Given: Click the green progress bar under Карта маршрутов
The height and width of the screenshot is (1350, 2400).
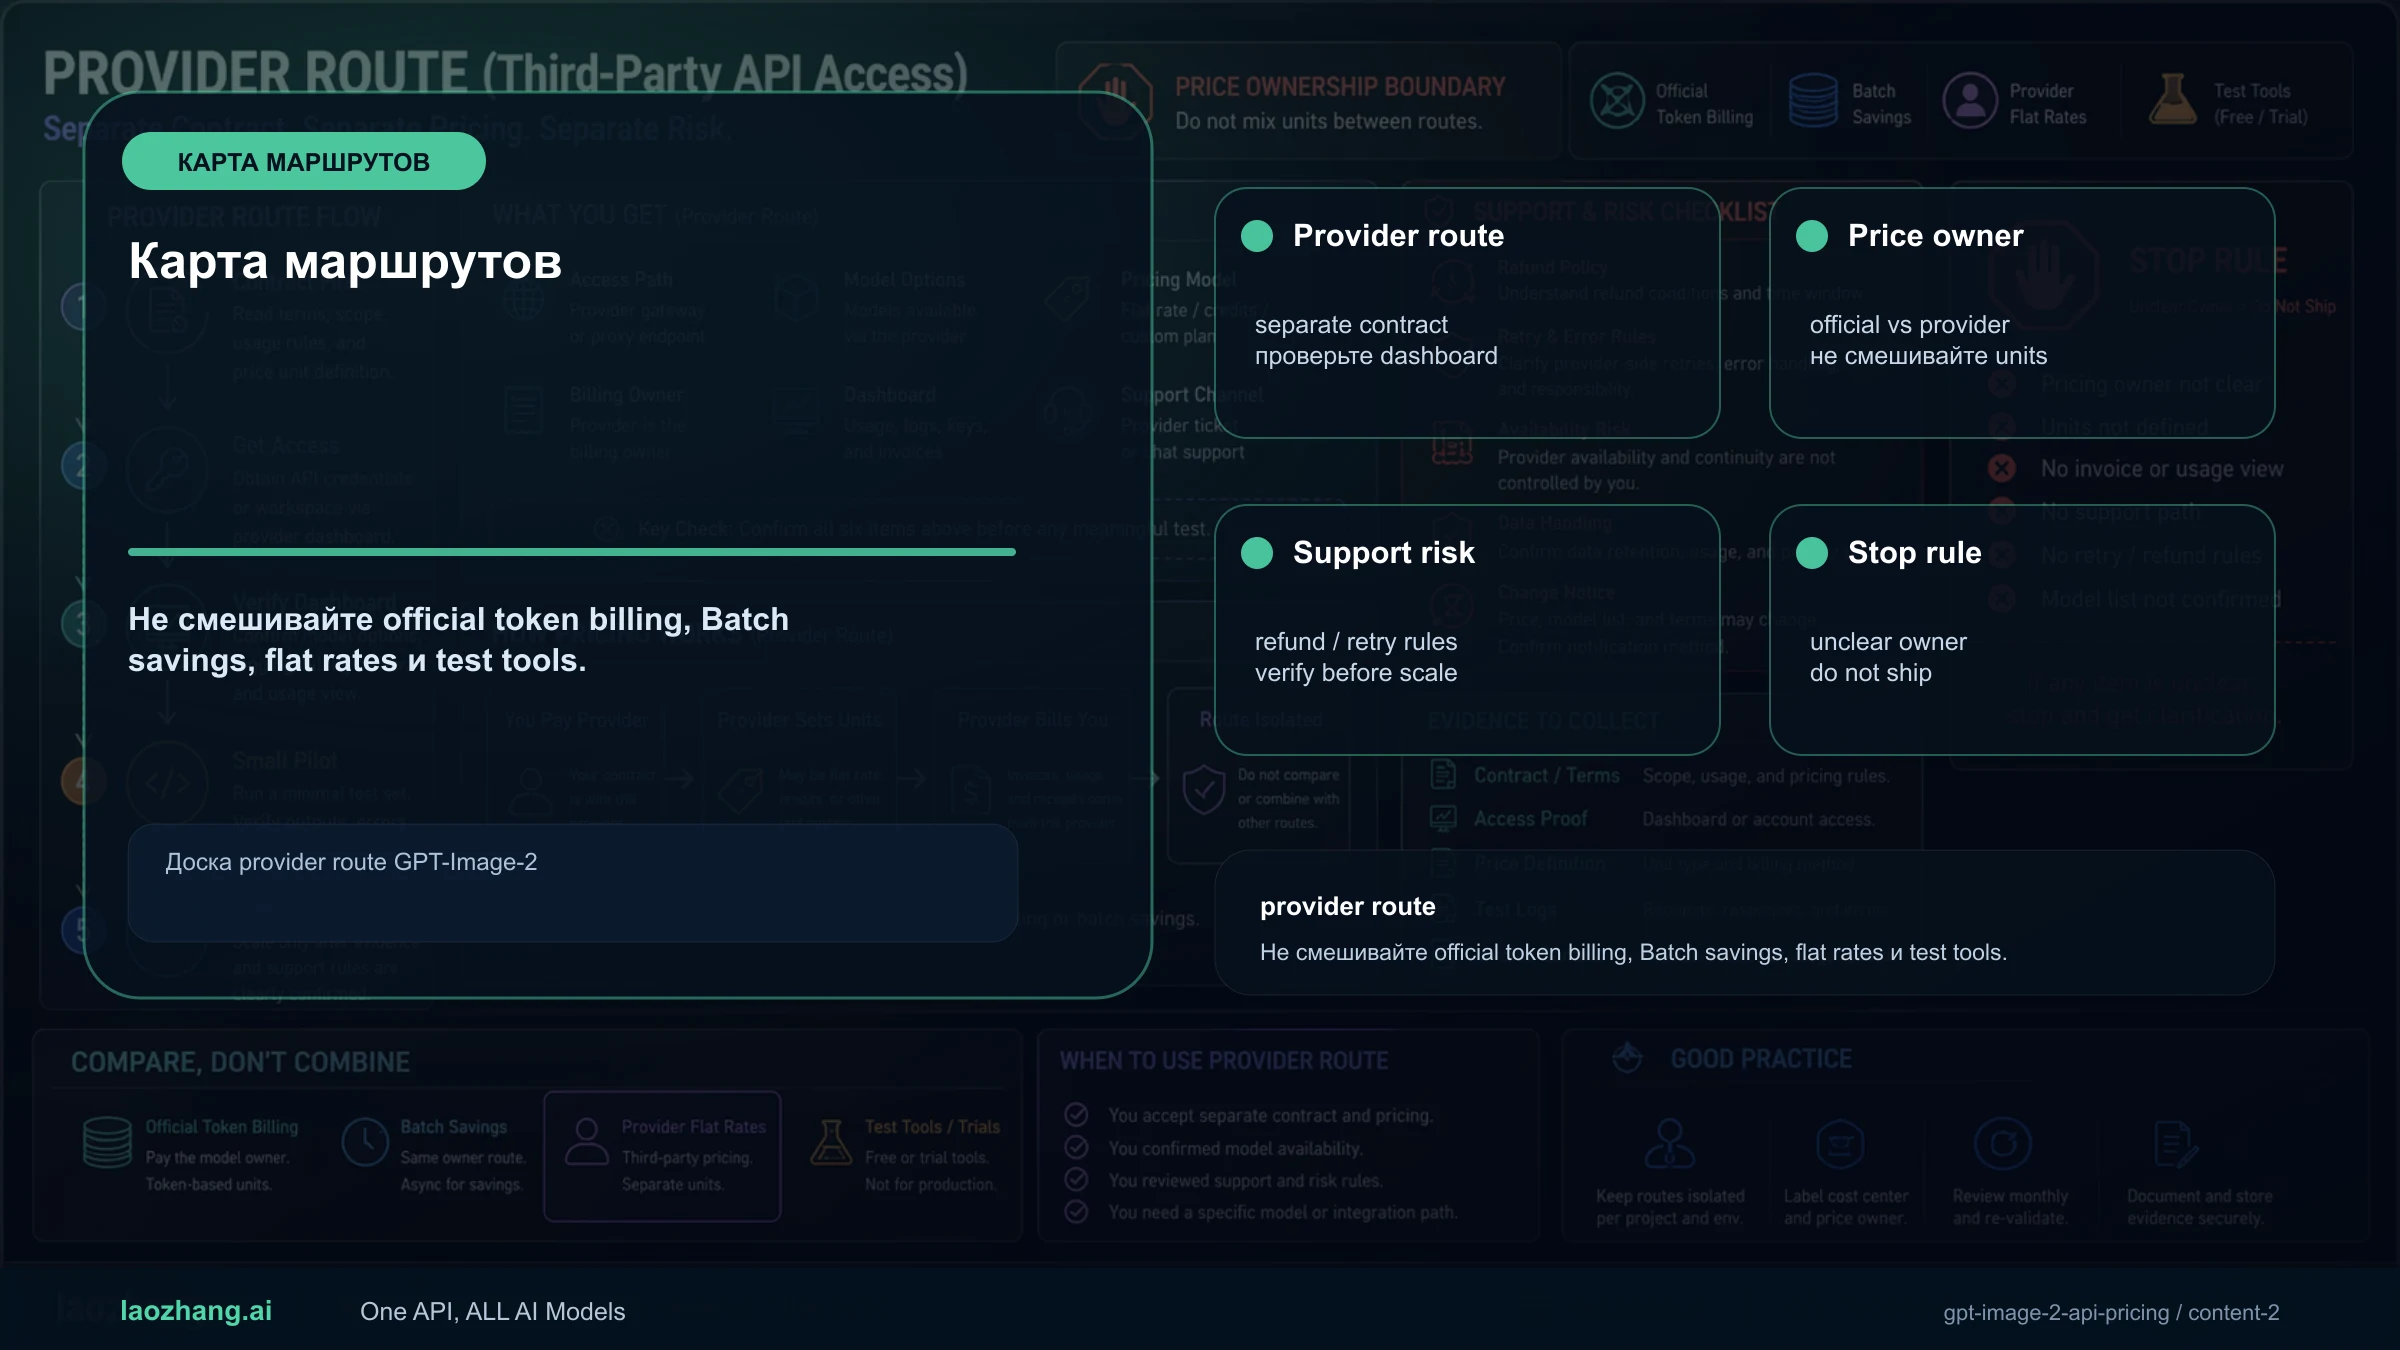Looking at the screenshot, I should 572,552.
